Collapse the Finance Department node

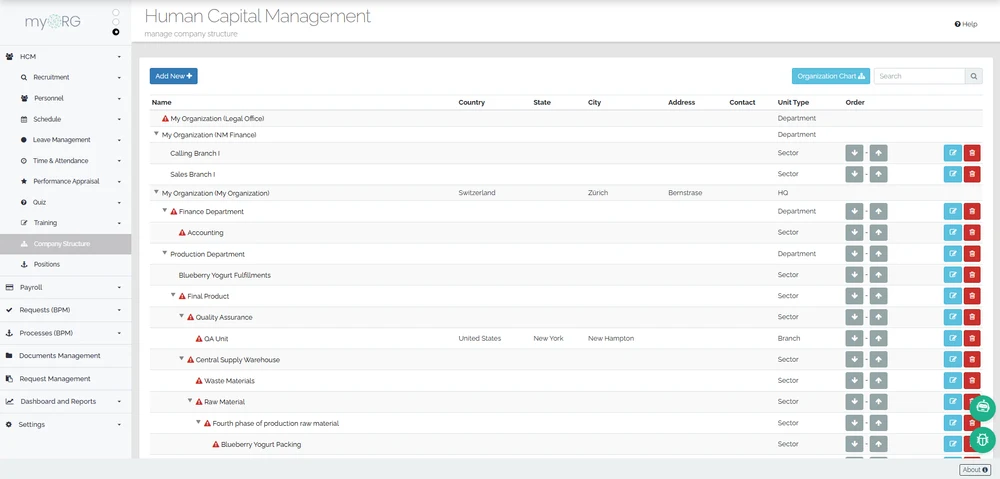165,210
